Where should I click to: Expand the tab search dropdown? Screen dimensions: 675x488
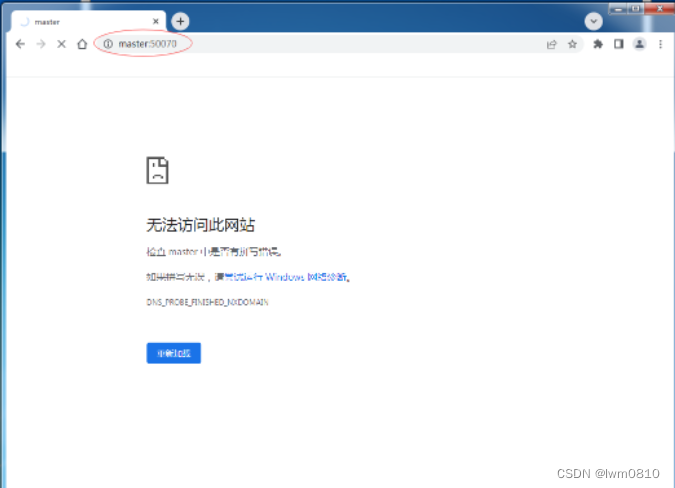click(x=594, y=21)
